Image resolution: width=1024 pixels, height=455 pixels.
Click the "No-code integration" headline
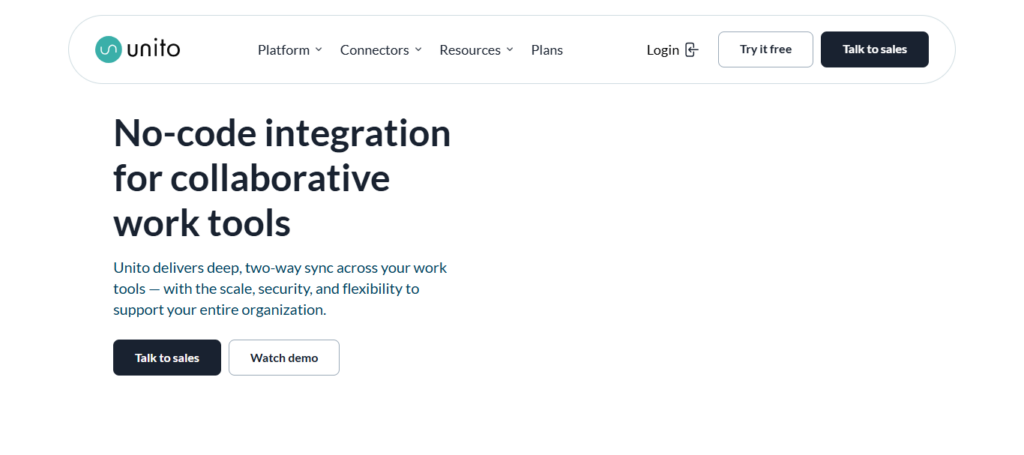[282, 133]
